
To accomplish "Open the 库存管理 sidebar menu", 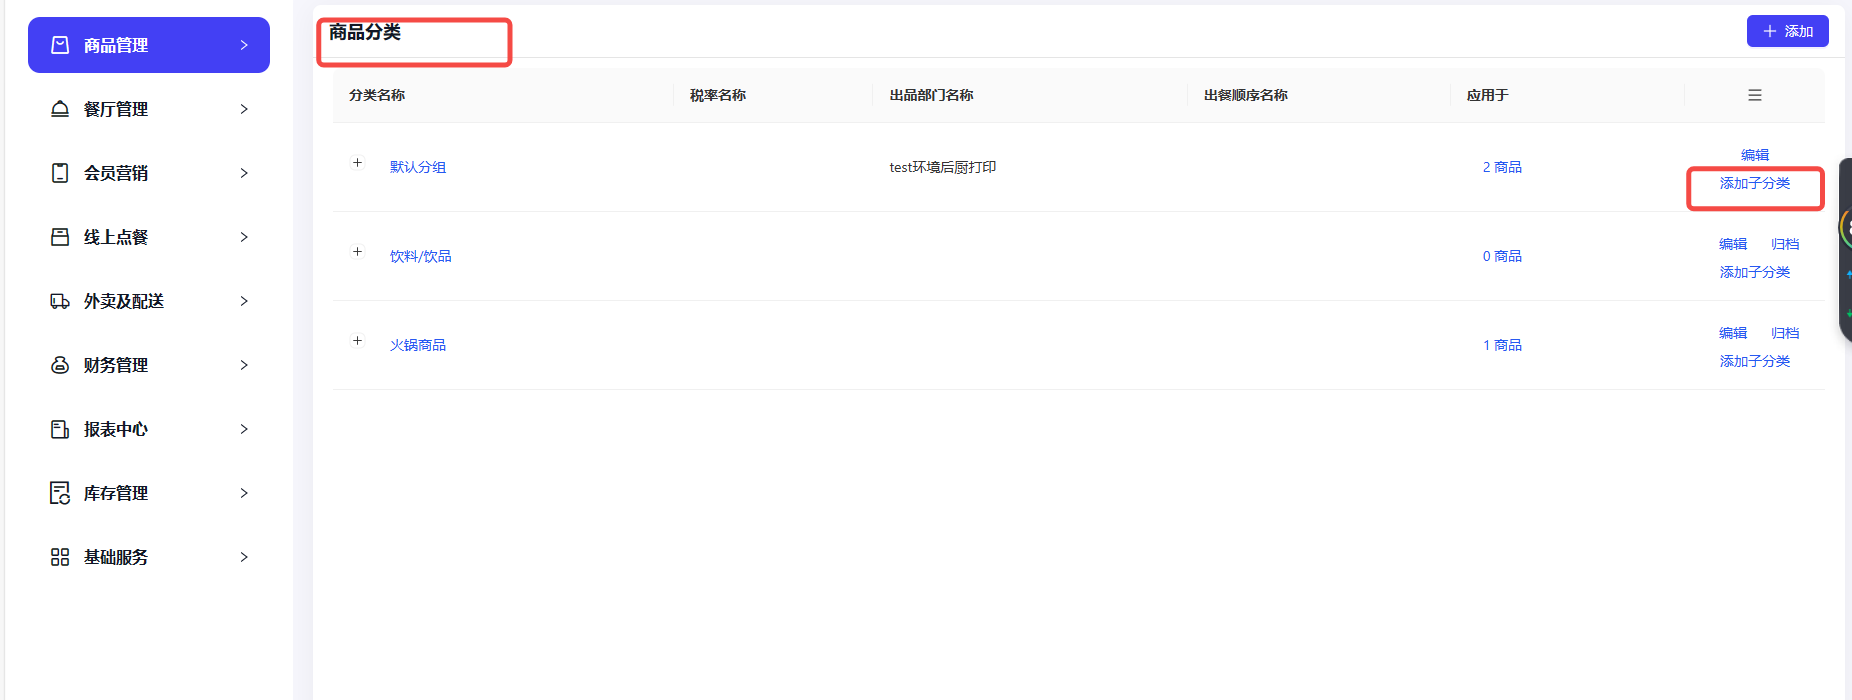I will click(x=149, y=493).
